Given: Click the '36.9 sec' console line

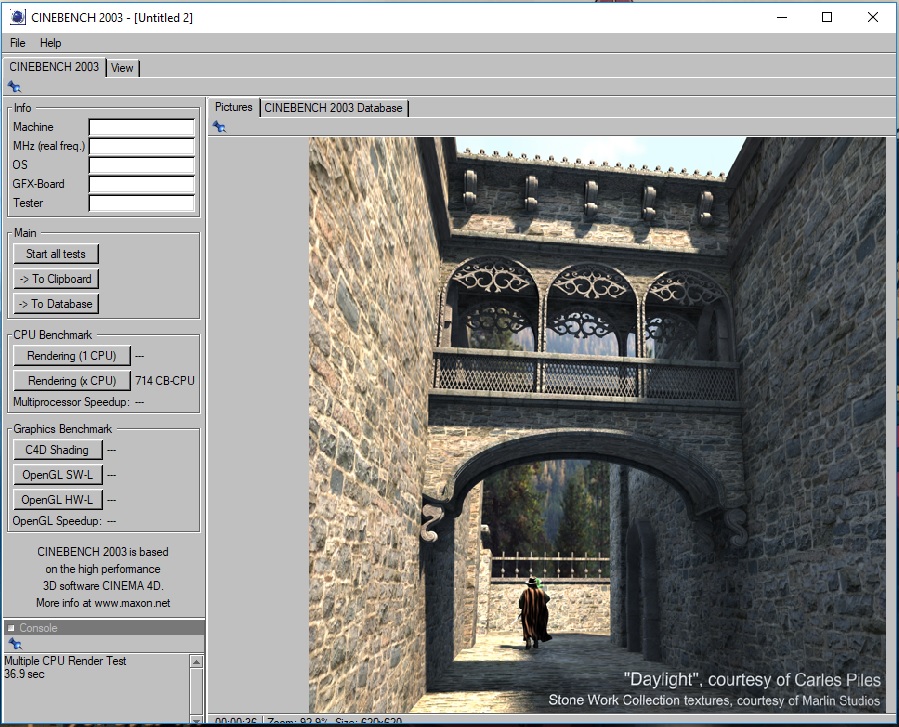Looking at the screenshot, I should 24,674.
